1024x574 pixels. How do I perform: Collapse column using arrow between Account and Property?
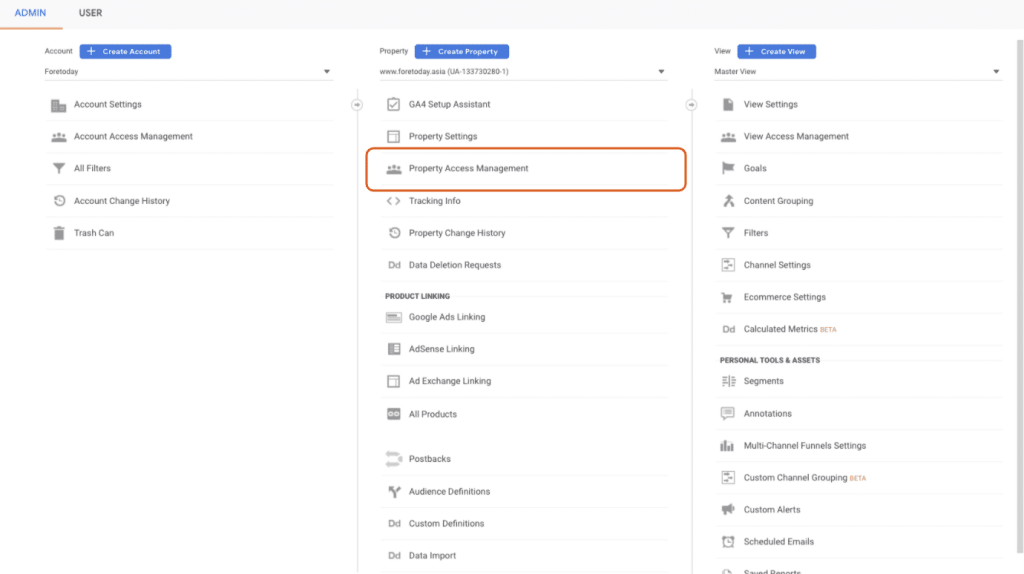tap(356, 104)
